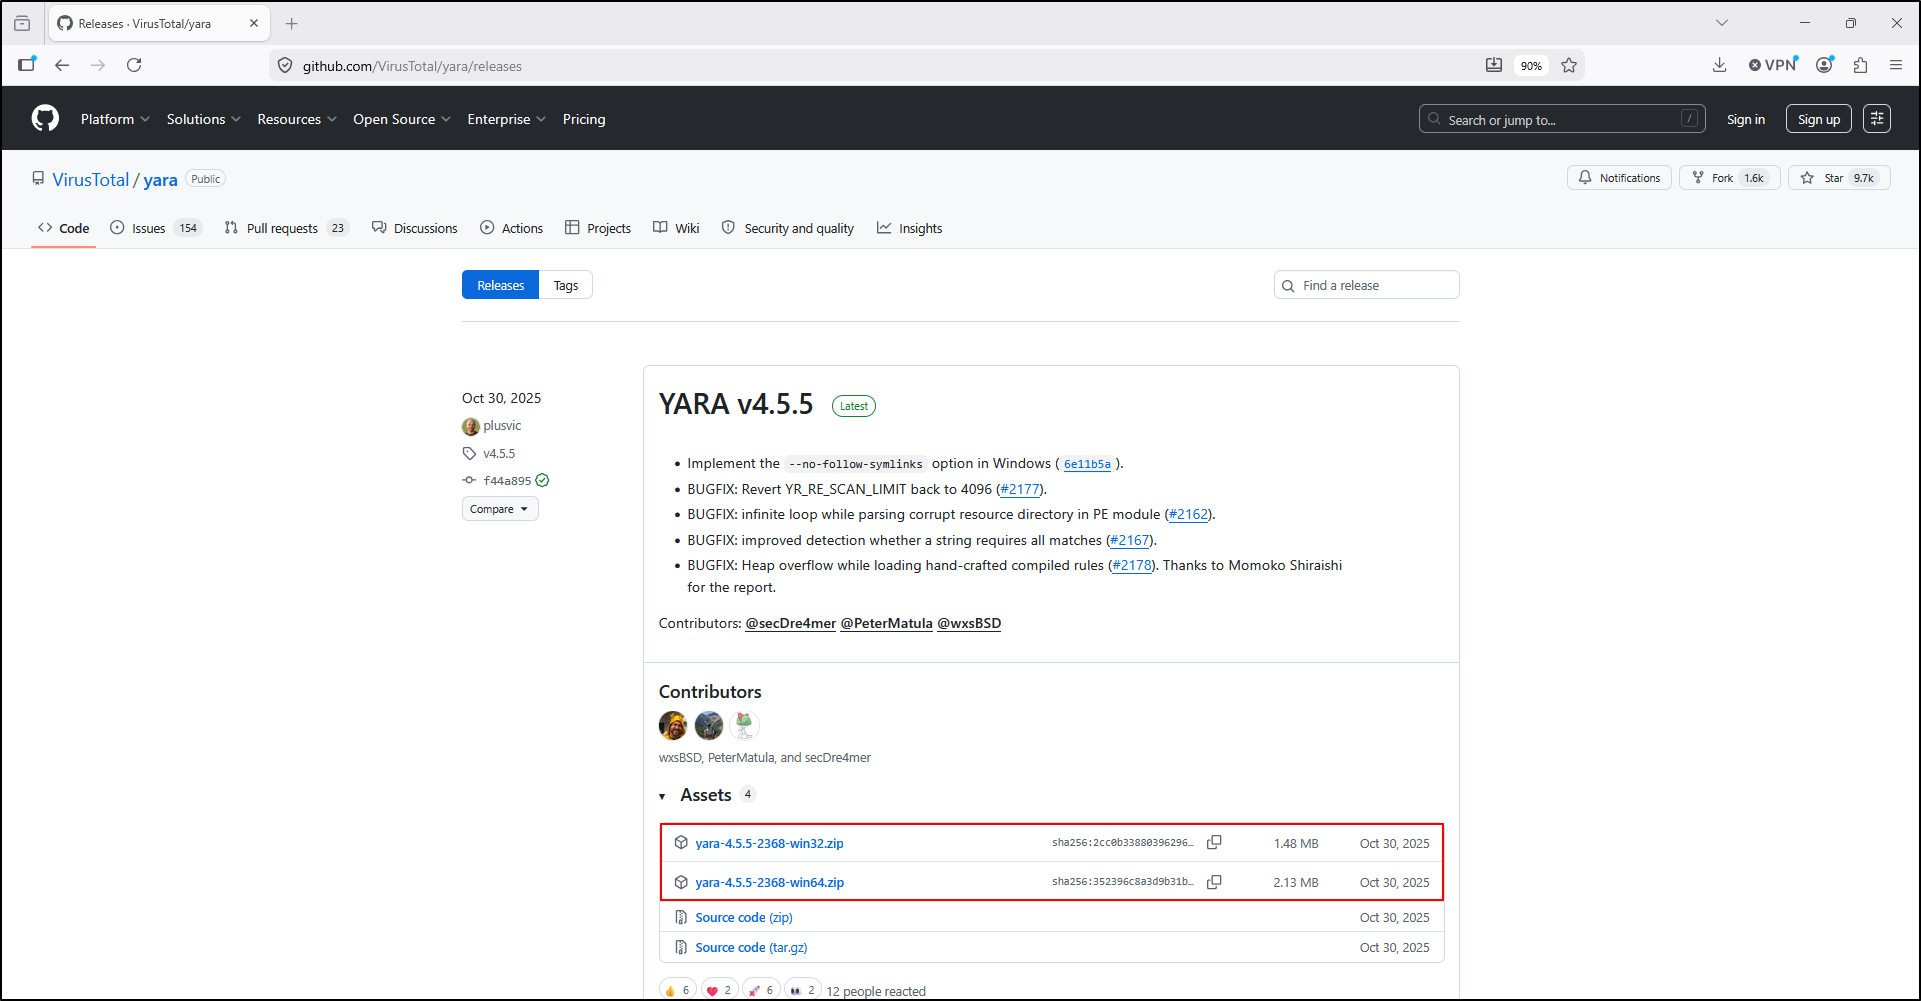This screenshot has width=1921, height=1001.
Task: Click the VPN toolbar icon
Action: click(1773, 65)
